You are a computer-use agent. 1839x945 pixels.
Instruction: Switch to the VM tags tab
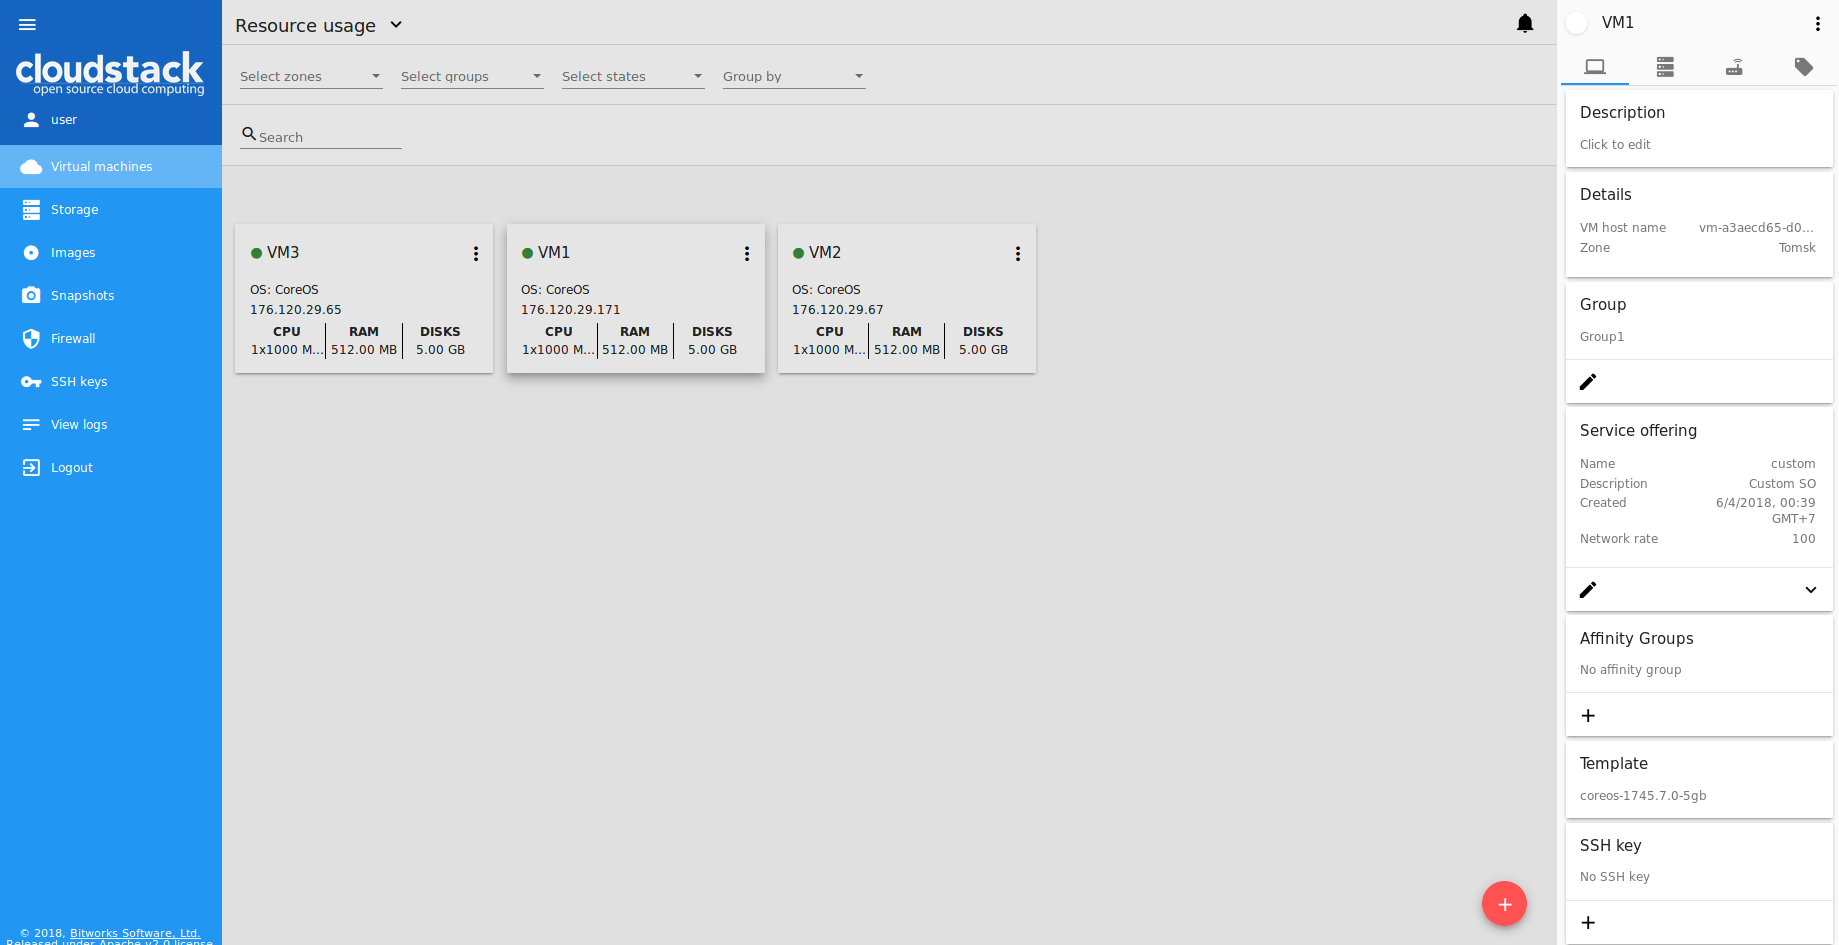click(x=1804, y=67)
